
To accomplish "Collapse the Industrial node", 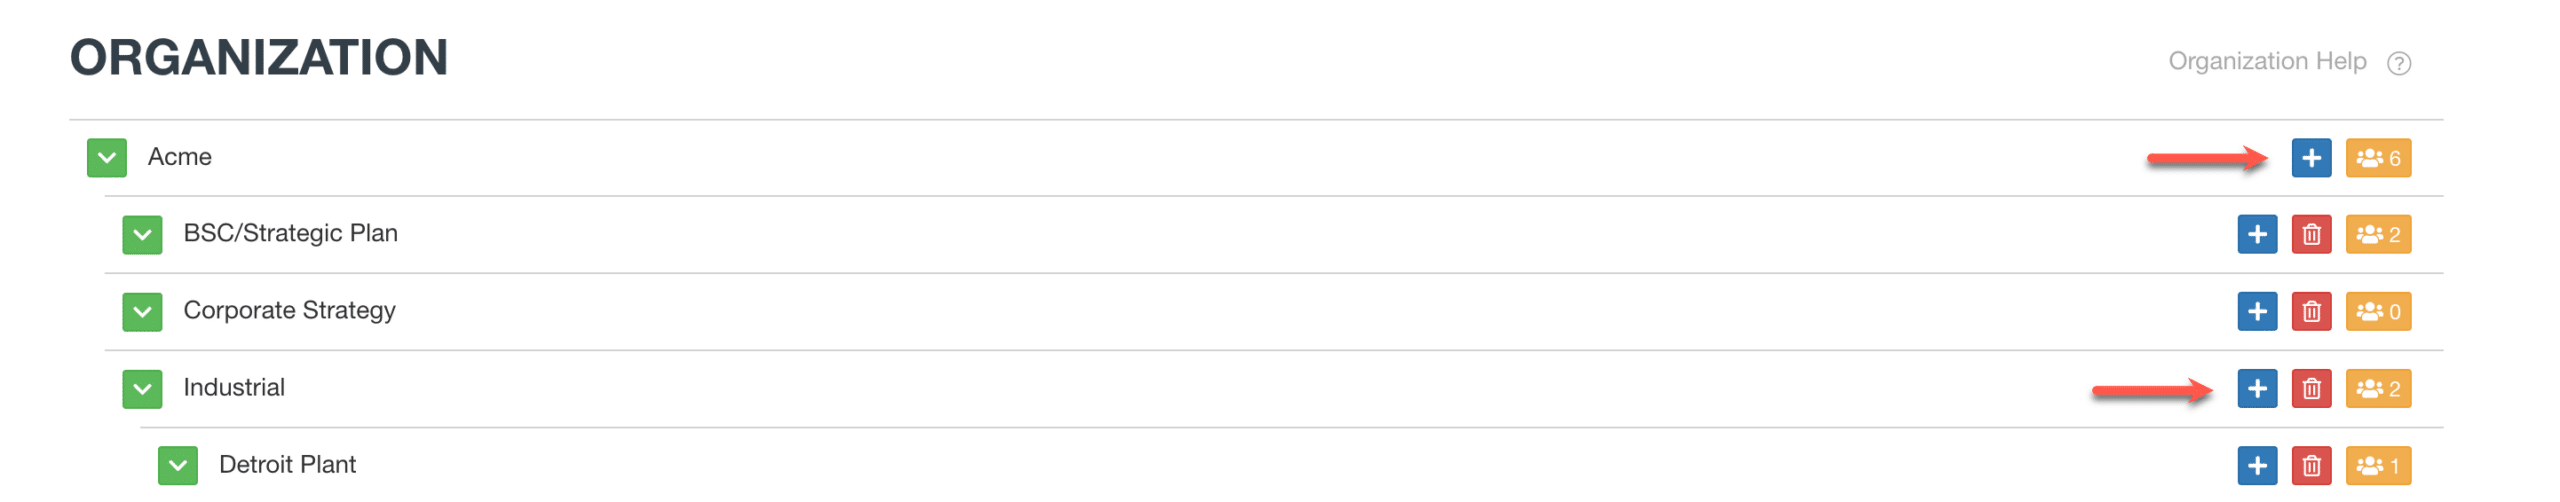I will 142,389.
